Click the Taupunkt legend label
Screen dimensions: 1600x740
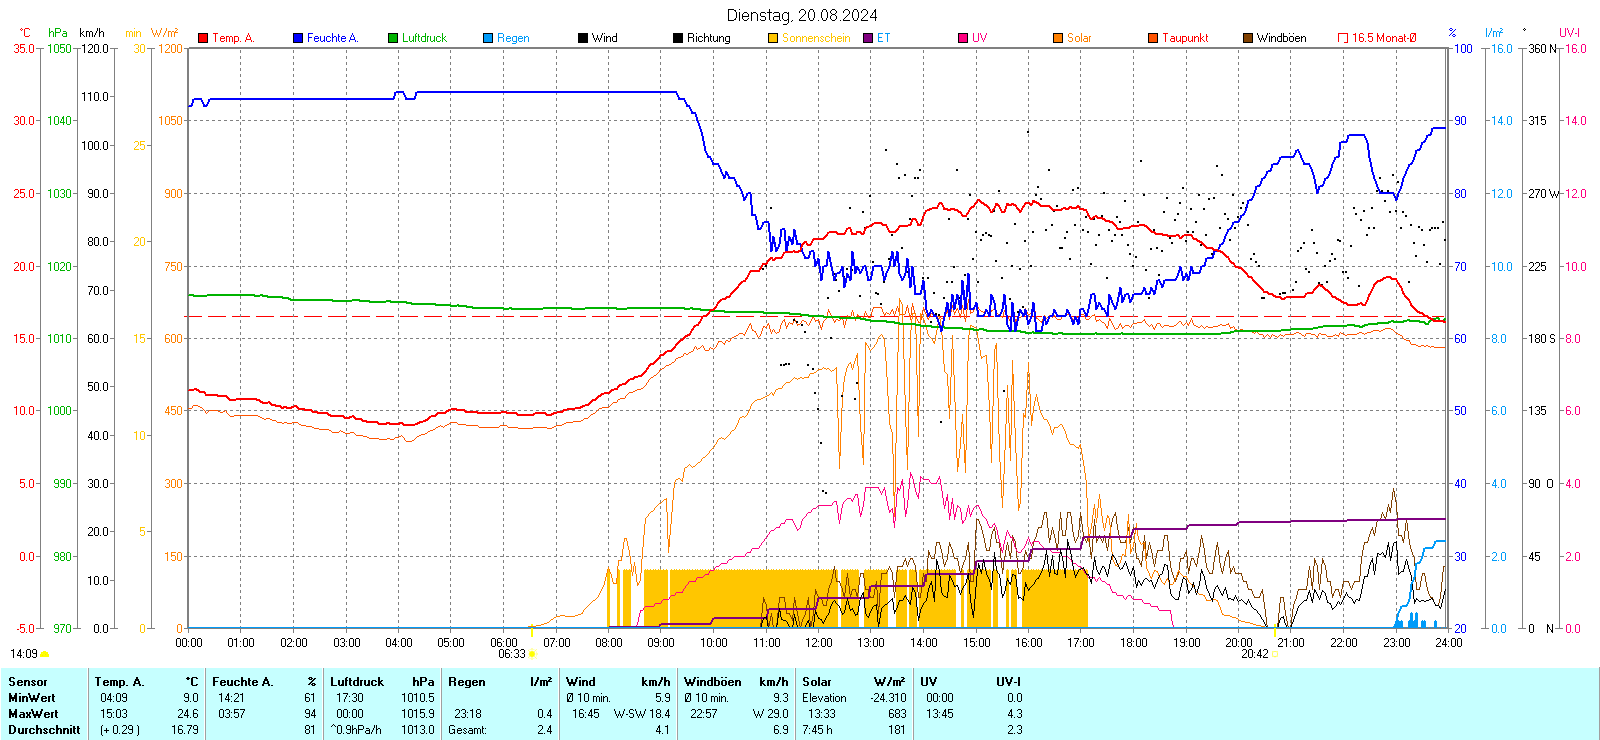pyautogui.click(x=1185, y=38)
